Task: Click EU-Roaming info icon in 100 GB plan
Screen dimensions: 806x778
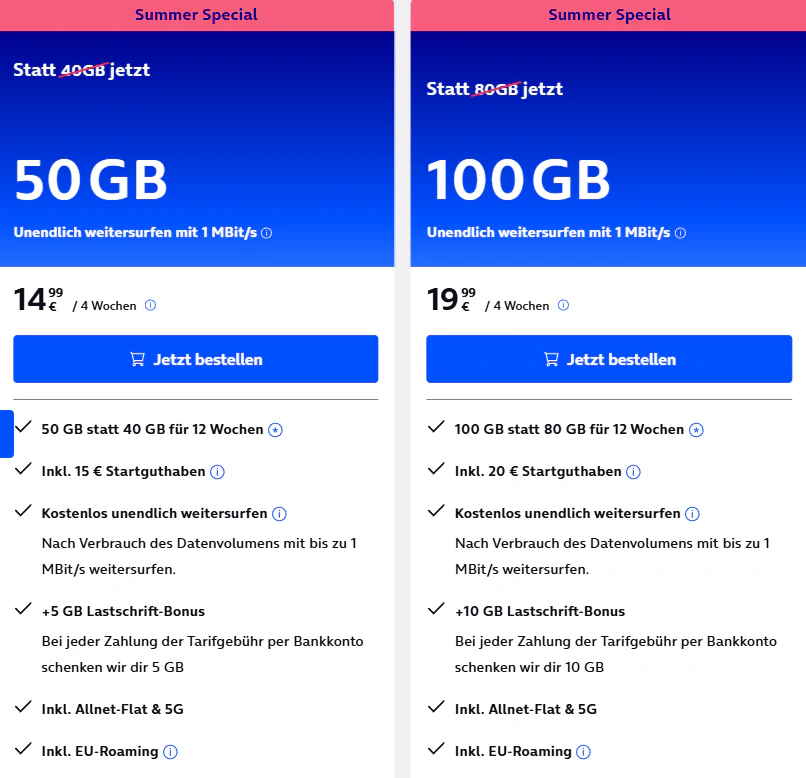Action: pos(583,752)
